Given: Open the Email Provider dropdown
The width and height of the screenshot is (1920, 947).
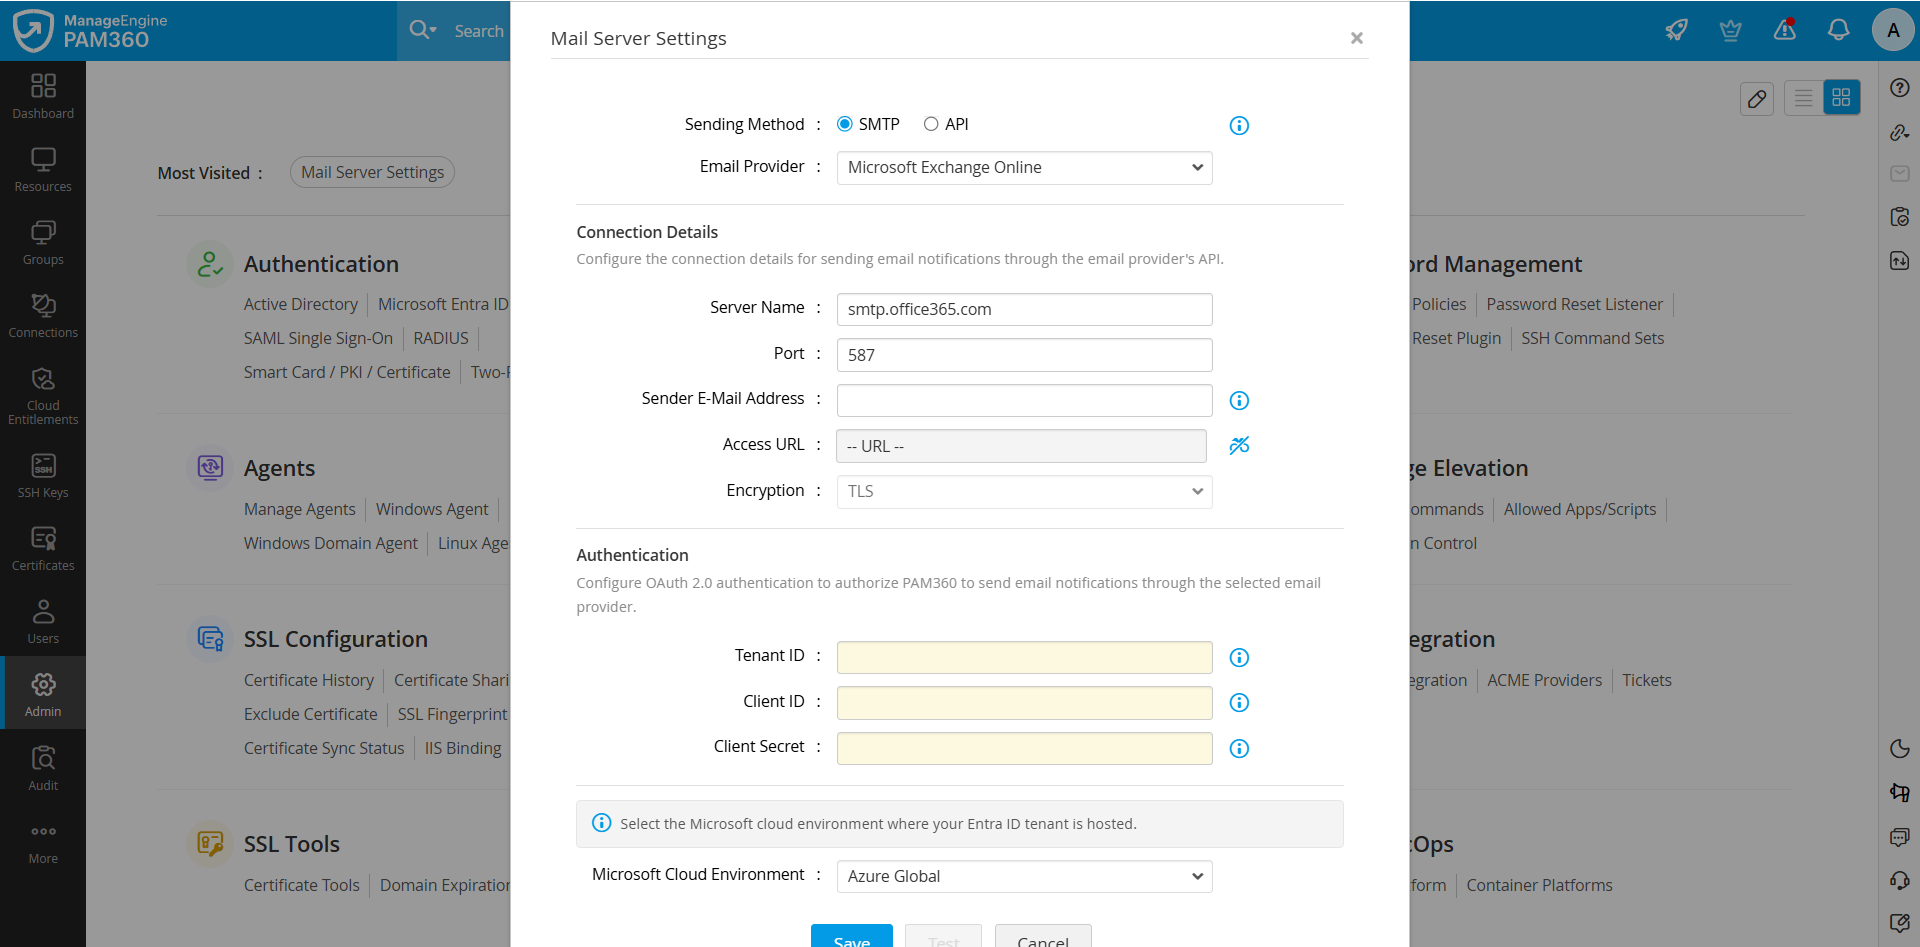Looking at the screenshot, I should (x=1024, y=168).
